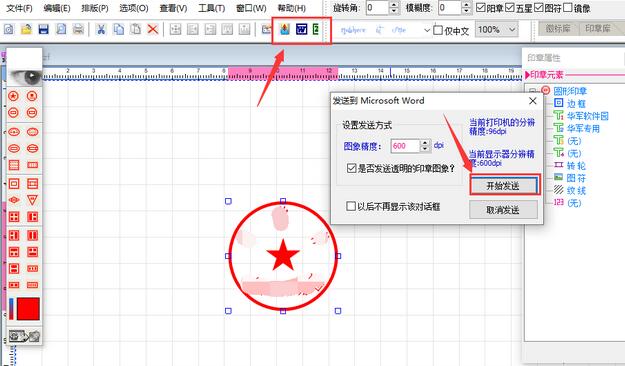Select the inverted triangle seal shape icon
Screen dimensions: 625x366
[32, 200]
